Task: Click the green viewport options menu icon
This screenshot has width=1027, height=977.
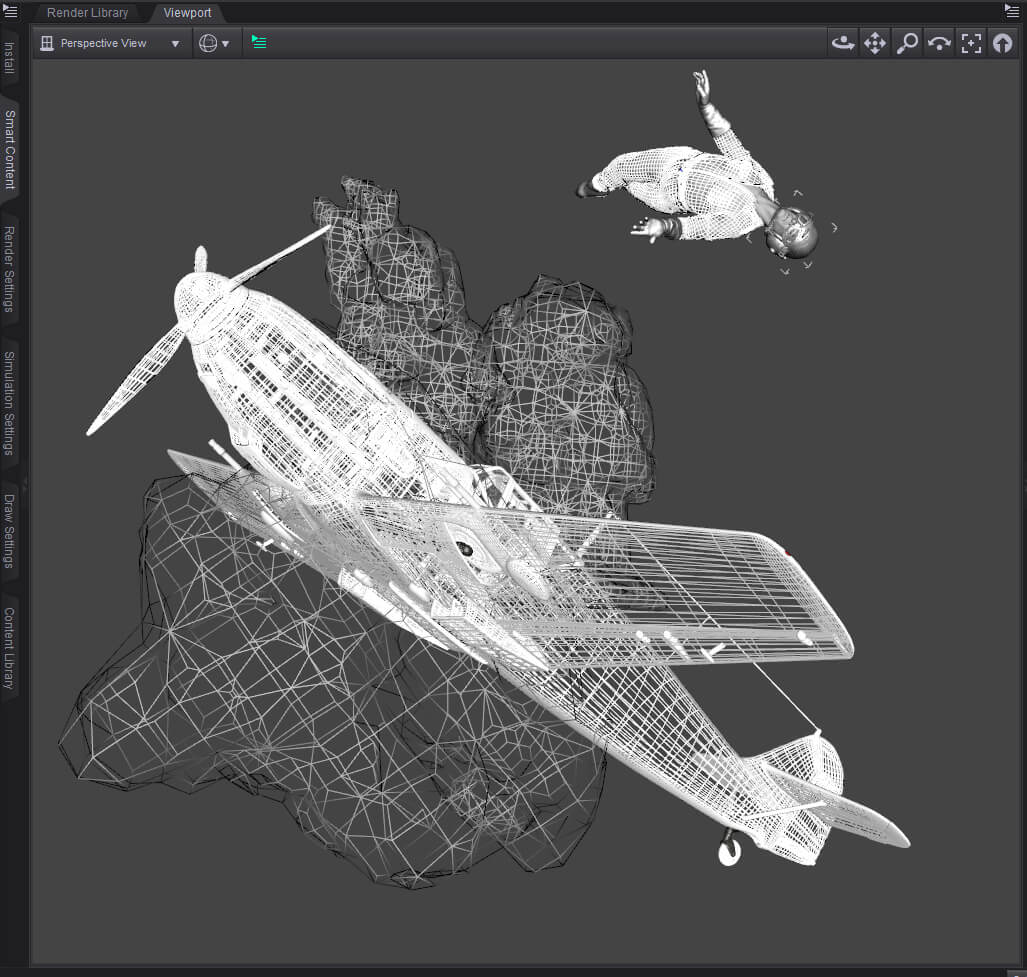Action: point(259,43)
